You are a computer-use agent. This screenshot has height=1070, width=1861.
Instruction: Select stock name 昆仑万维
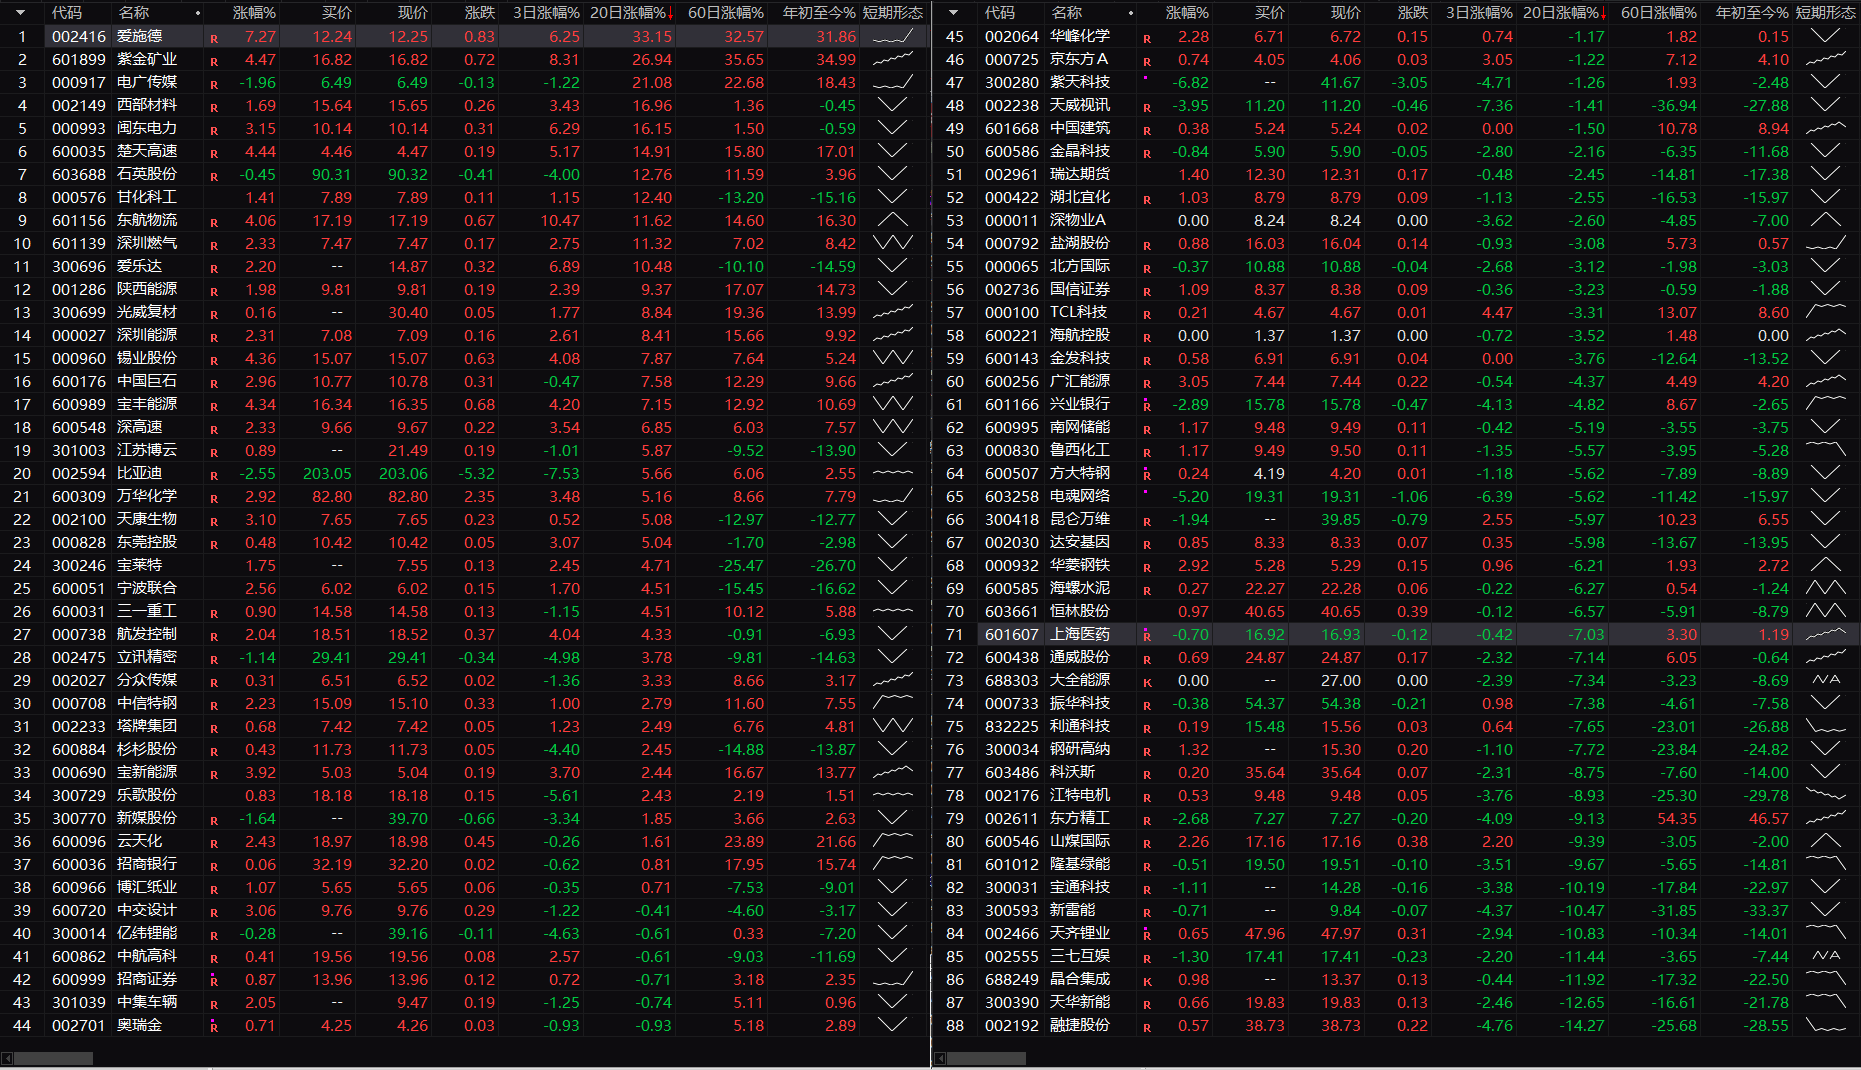(x=1080, y=519)
